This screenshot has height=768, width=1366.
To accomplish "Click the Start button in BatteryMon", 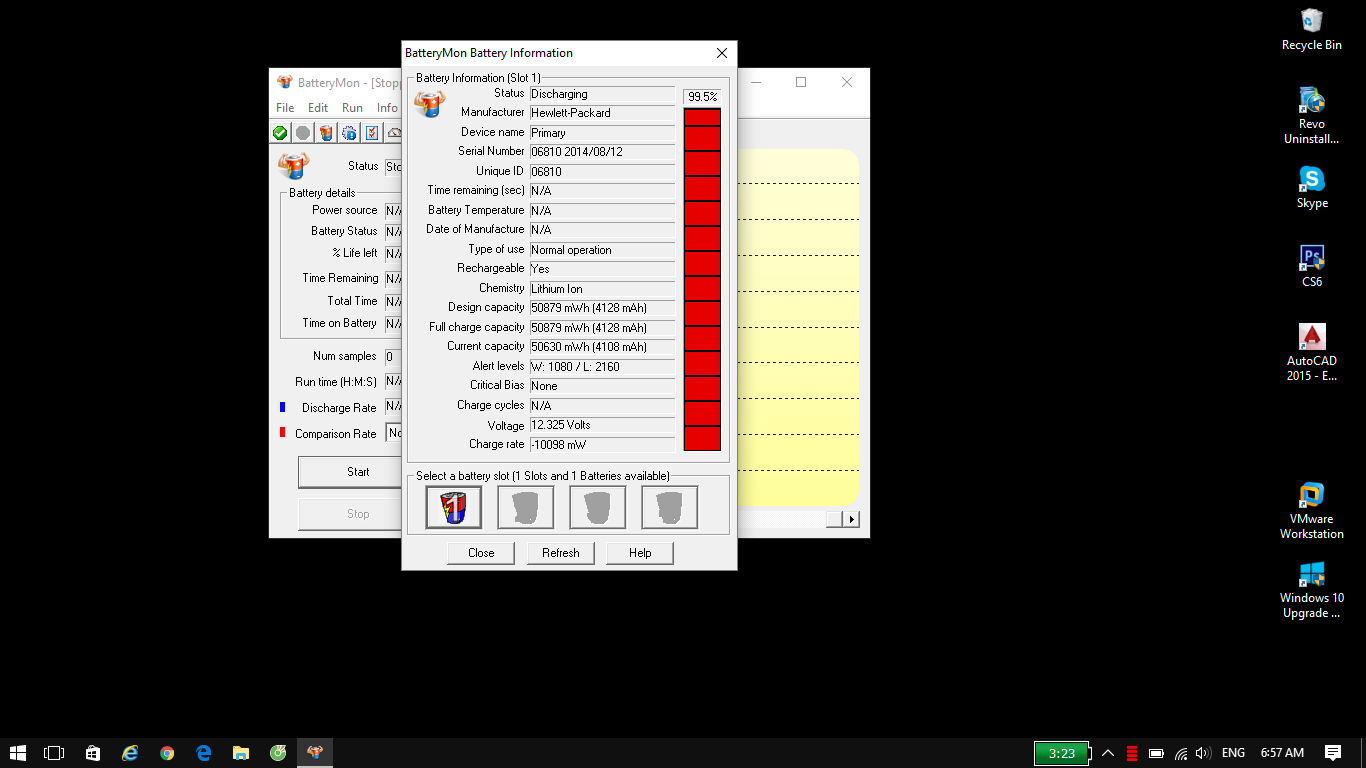I will tap(350, 472).
